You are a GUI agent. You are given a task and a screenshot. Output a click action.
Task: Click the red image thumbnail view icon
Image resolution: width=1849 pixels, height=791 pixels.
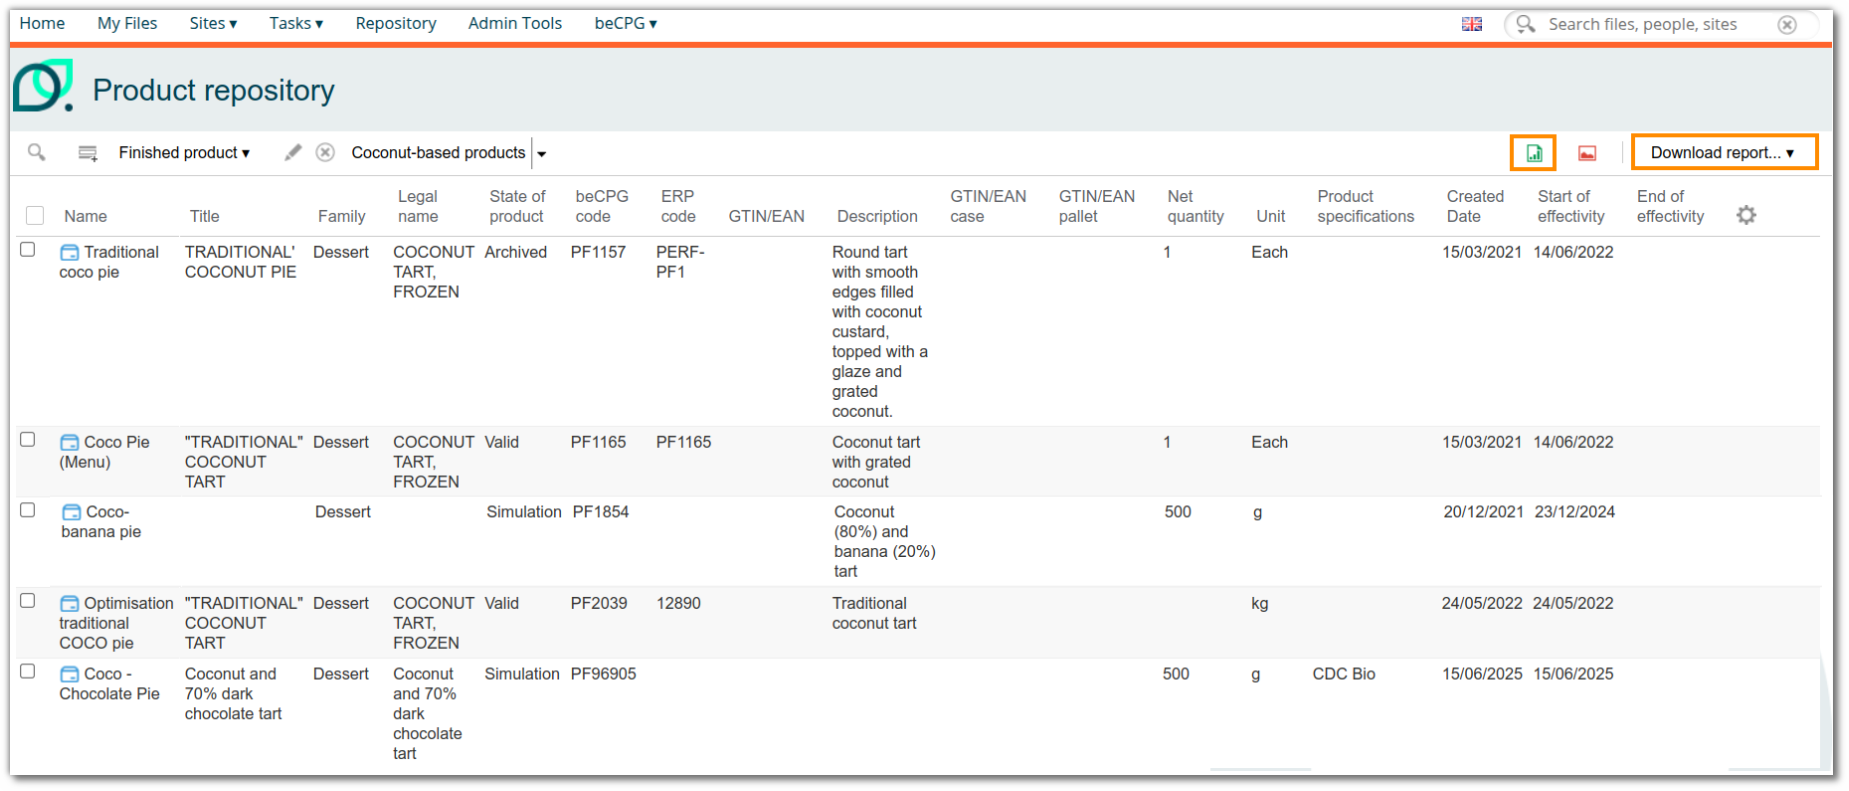(1587, 153)
